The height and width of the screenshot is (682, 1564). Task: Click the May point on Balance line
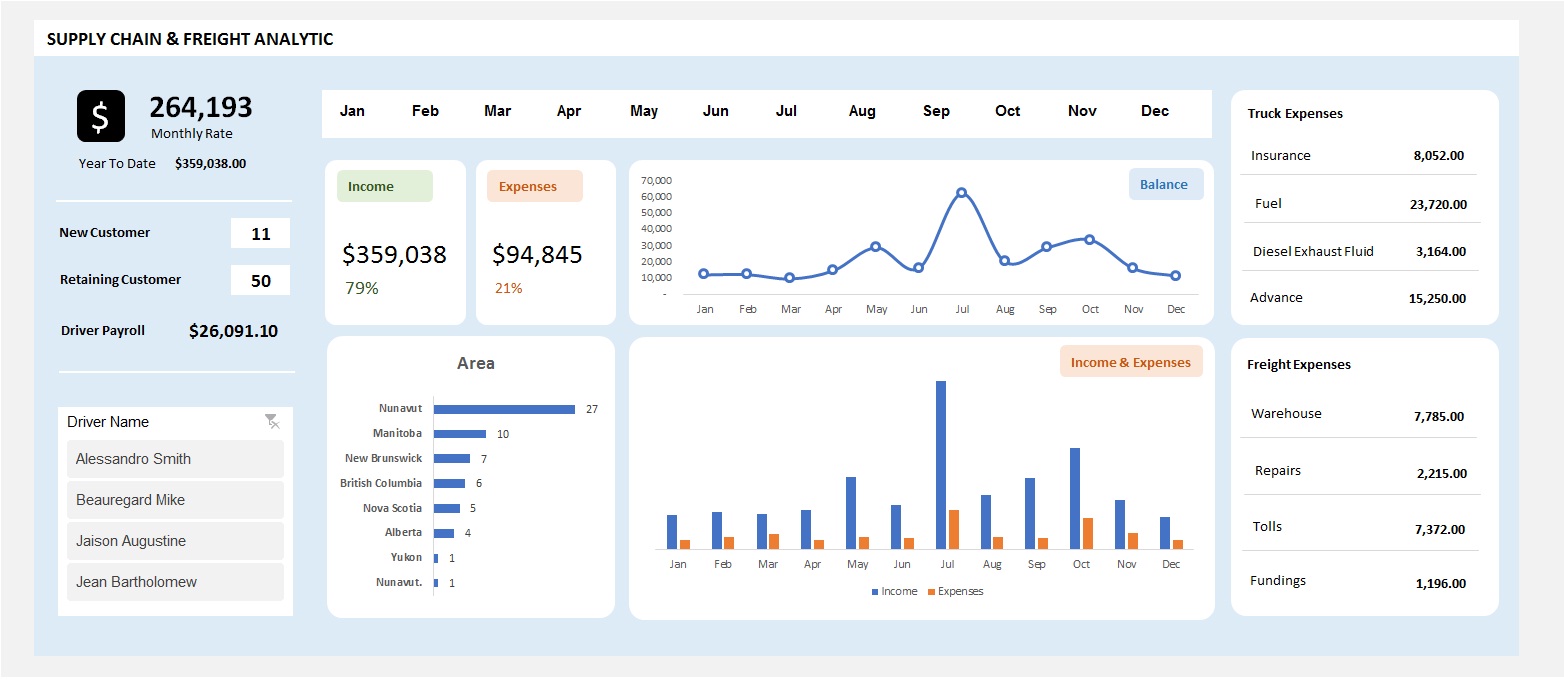tap(876, 246)
